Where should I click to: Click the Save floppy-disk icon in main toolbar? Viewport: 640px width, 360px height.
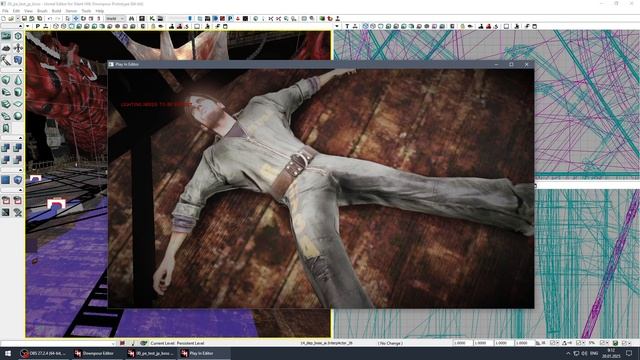(24, 19)
